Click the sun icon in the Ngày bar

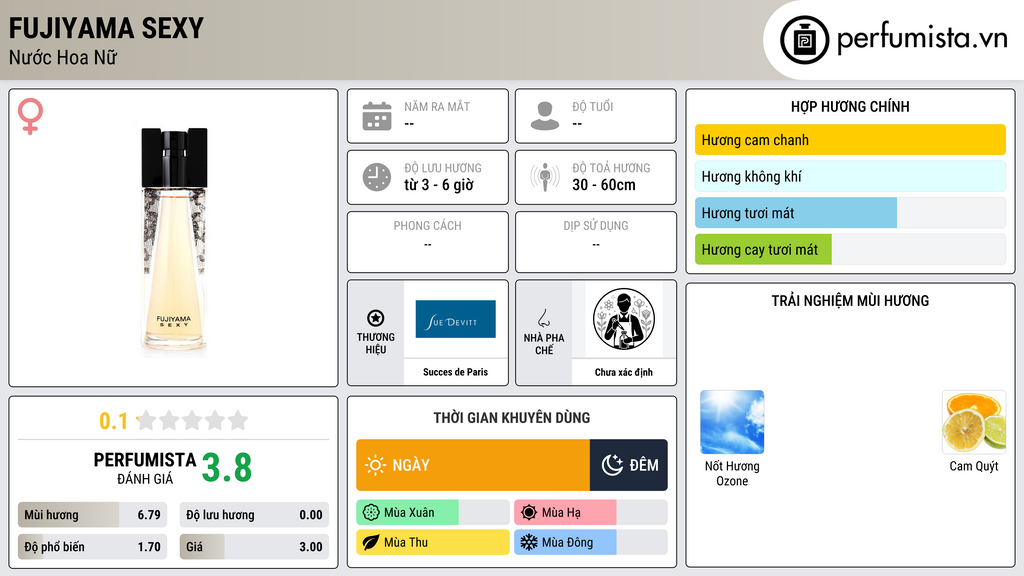coord(375,465)
